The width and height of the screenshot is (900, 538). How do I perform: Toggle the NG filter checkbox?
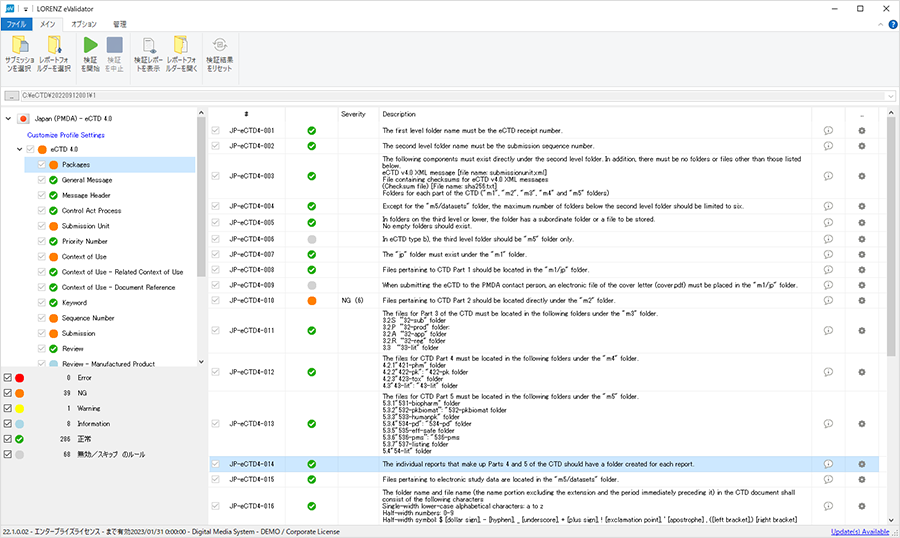click(x=7, y=393)
